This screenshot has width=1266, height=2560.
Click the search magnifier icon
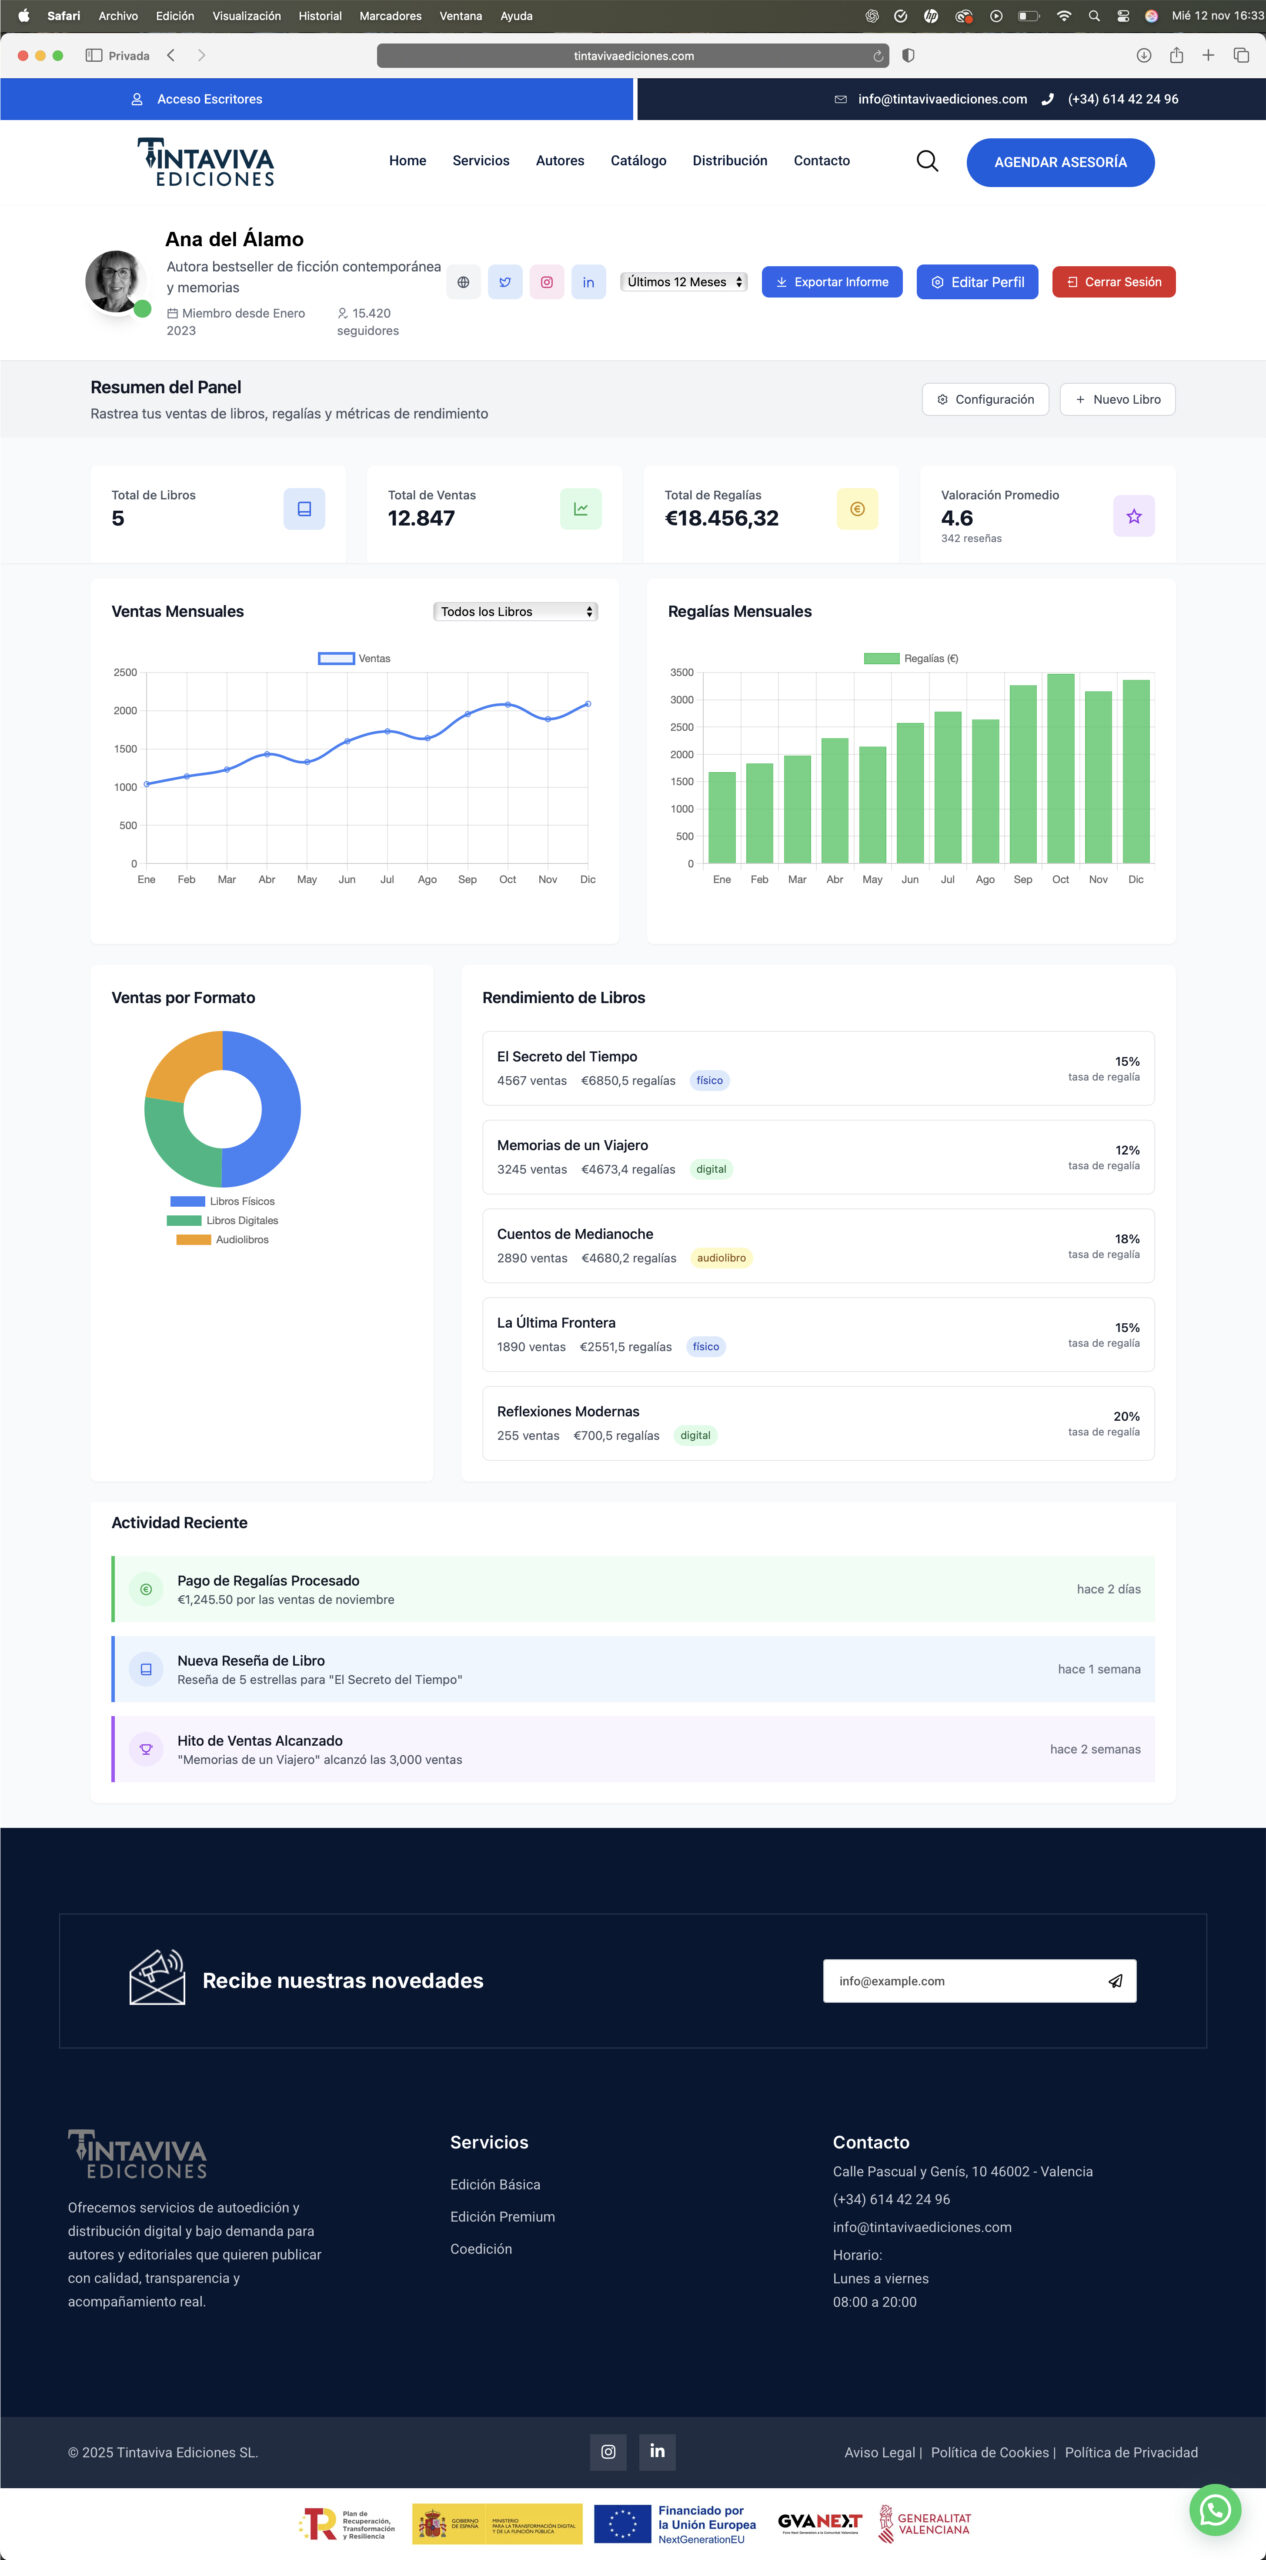927,161
